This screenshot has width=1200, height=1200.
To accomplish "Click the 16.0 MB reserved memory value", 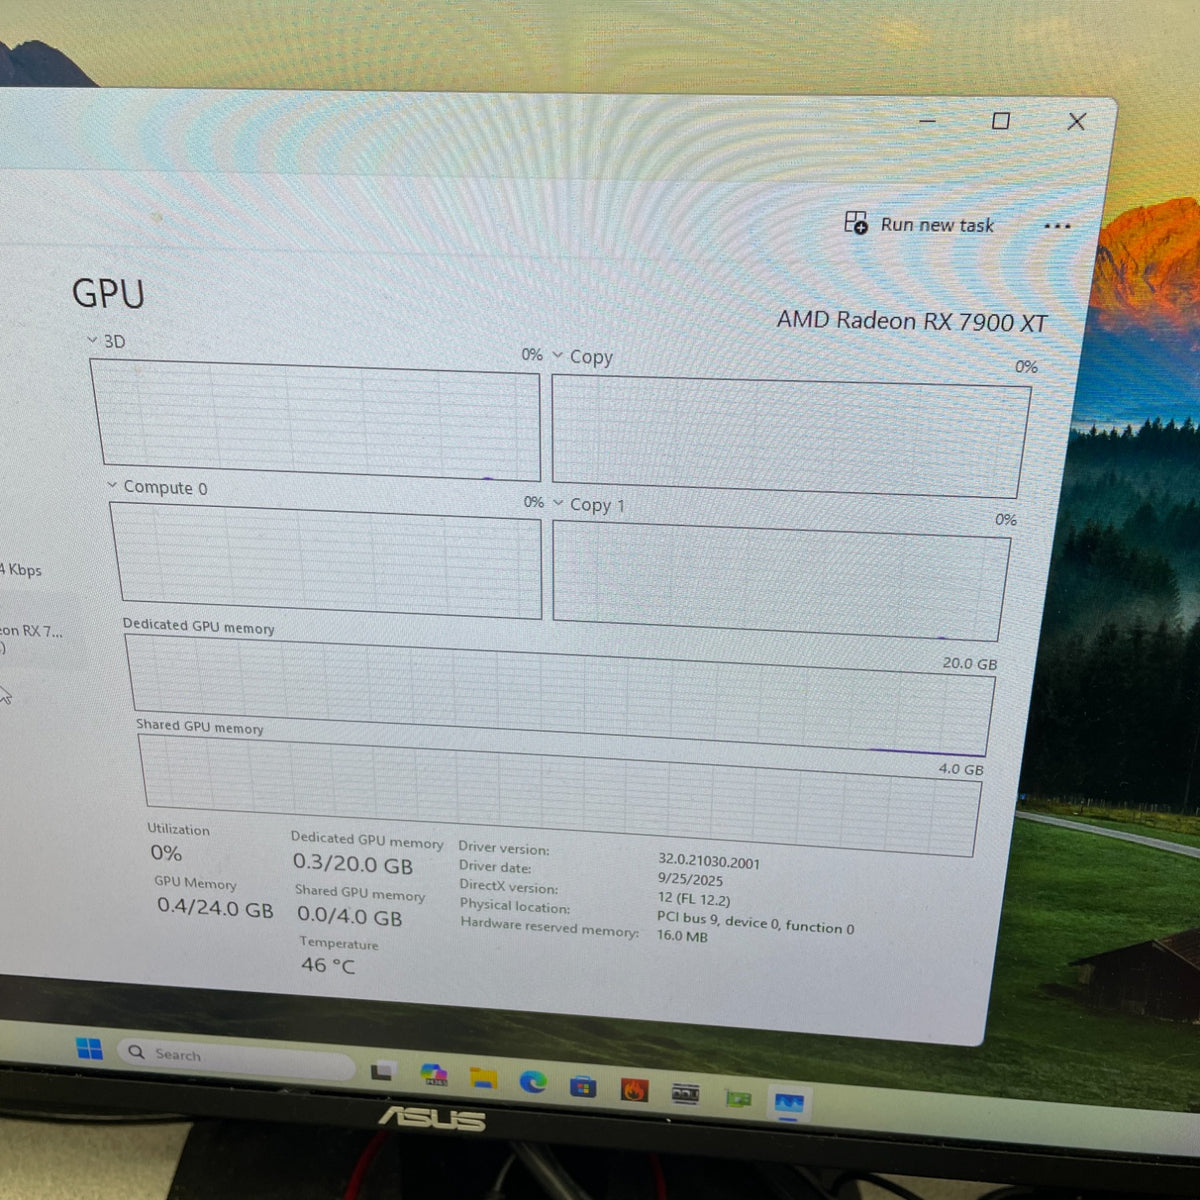I will pyautogui.click(x=682, y=936).
